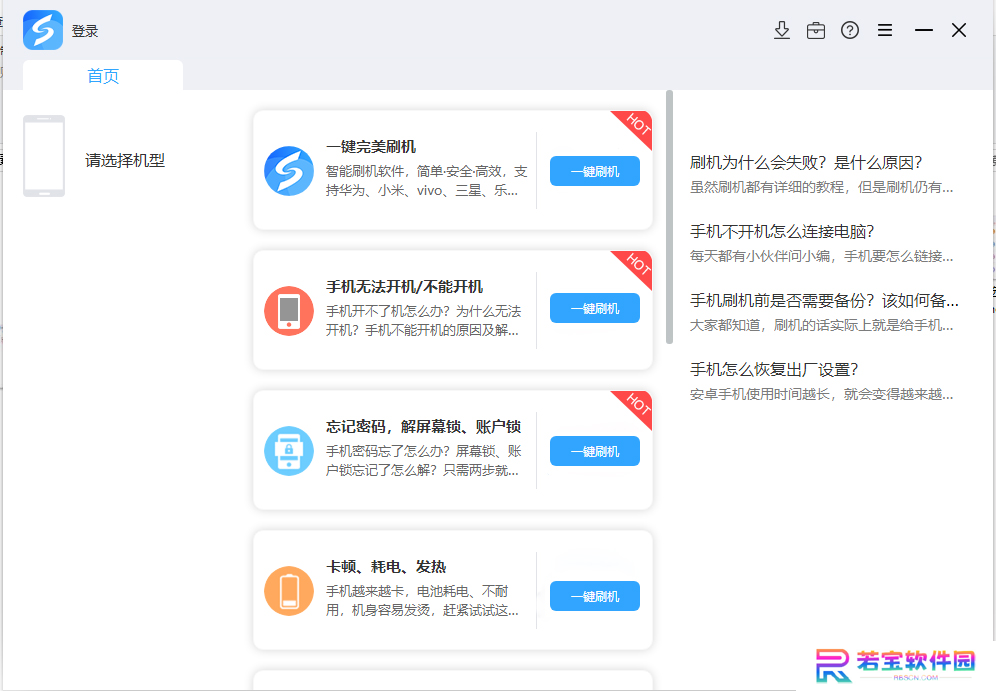Viewport: 996px width, 691px height.
Task: Click description 大家都知道，刷机的话实际上
Action: pos(821,325)
